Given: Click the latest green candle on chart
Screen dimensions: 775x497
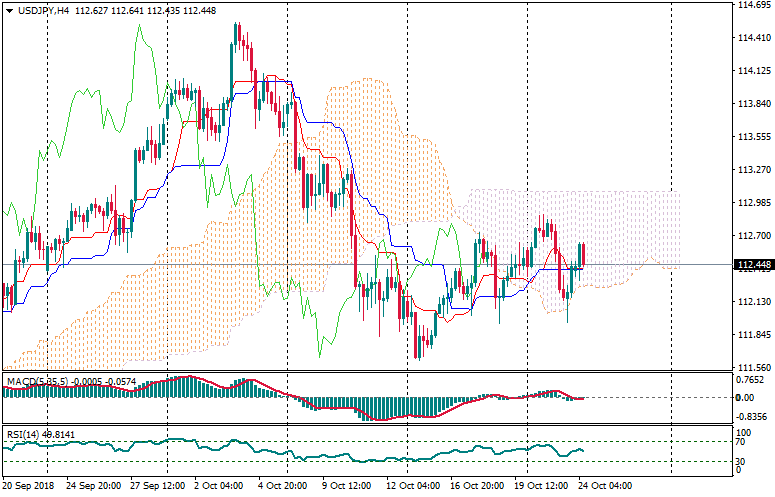Looking at the screenshot, I should 582,255.
